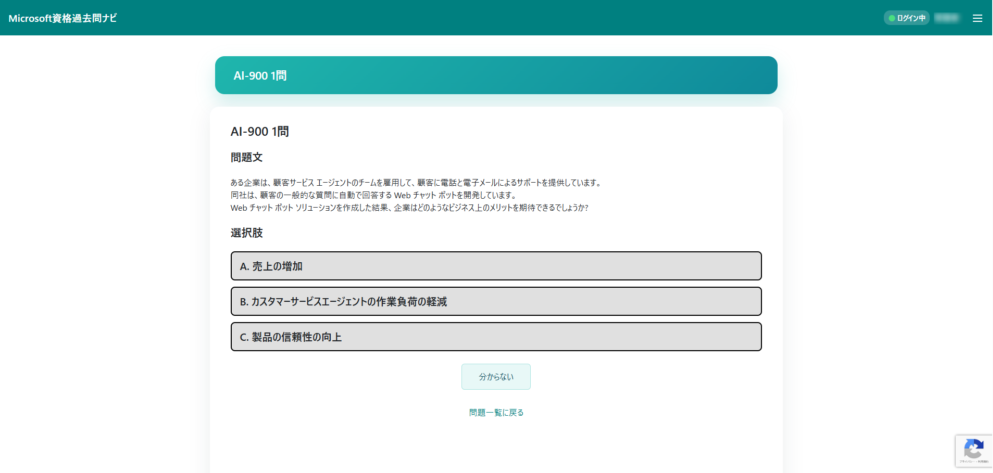The height and width of the screenshot is (473, 993).
Task: Click the 問題文 section heading
Action: click(246, 157)
